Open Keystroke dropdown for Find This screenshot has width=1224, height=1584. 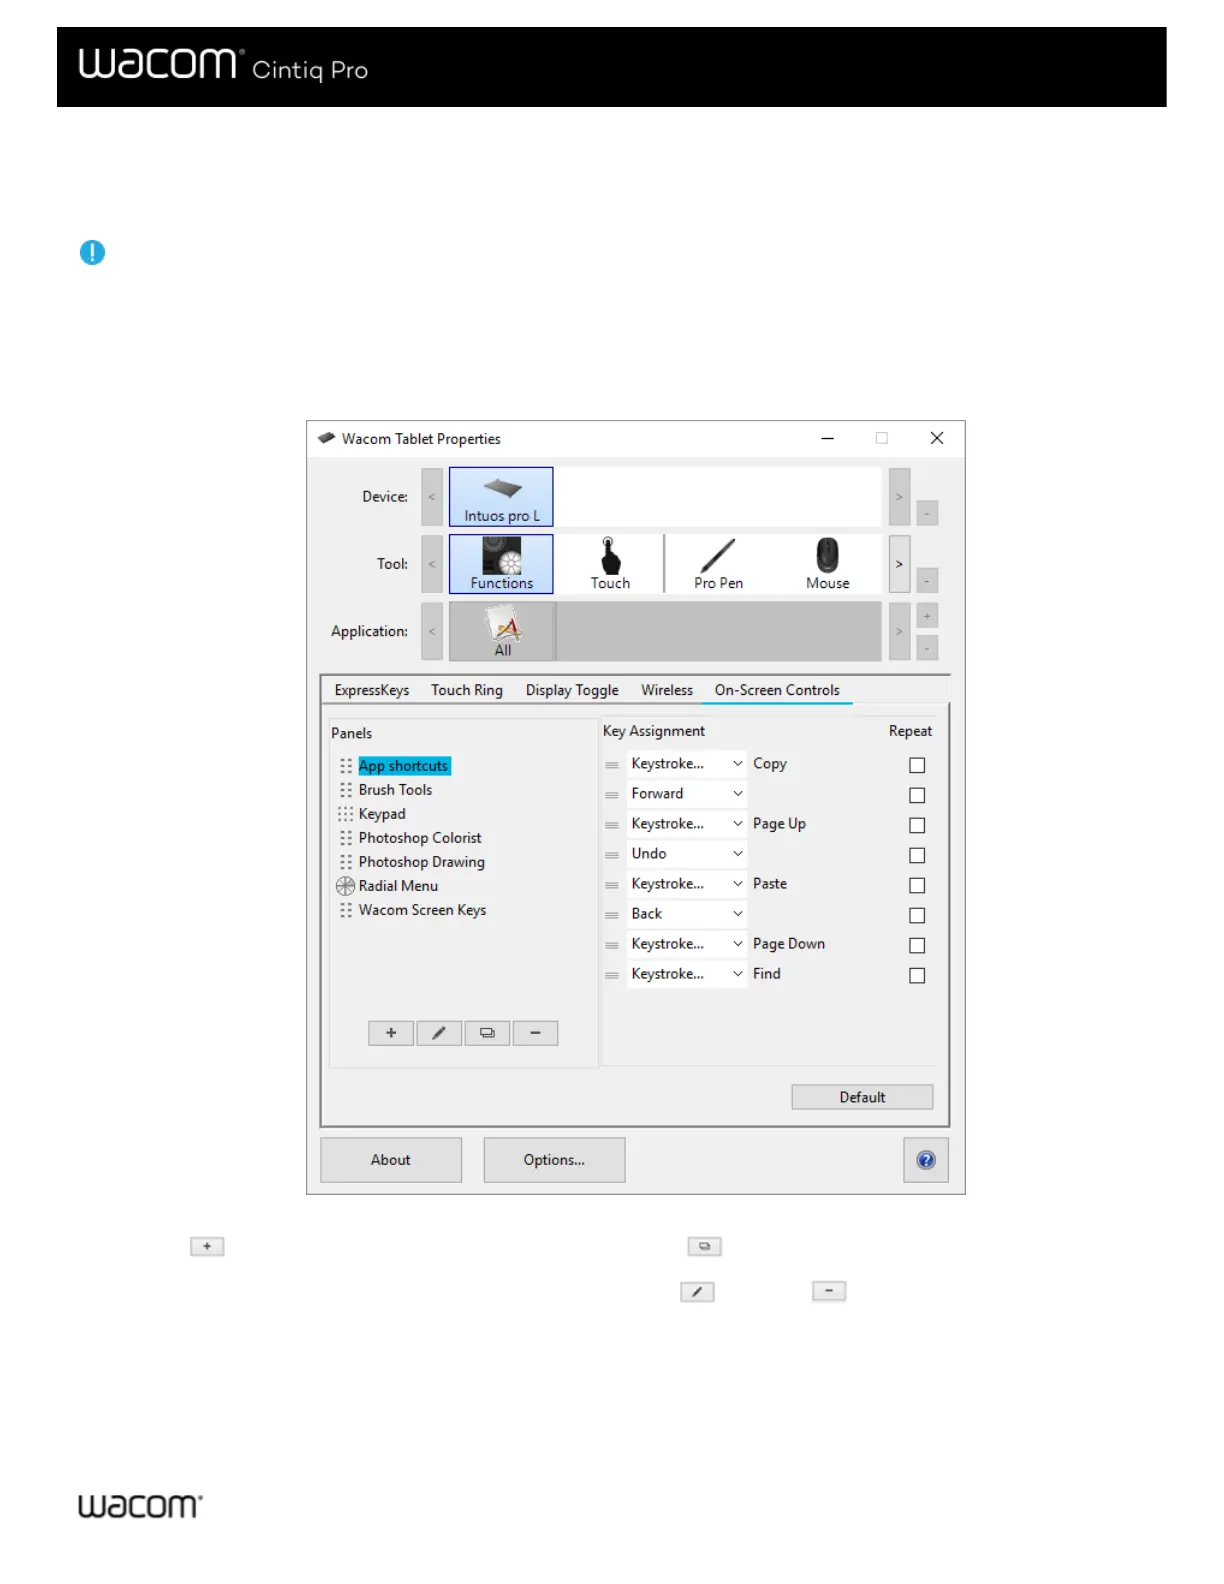point(687,974)
